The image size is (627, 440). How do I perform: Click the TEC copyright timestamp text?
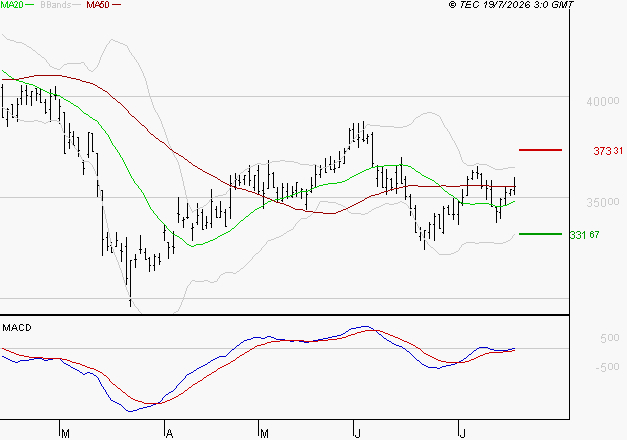(x=511, y=5)
